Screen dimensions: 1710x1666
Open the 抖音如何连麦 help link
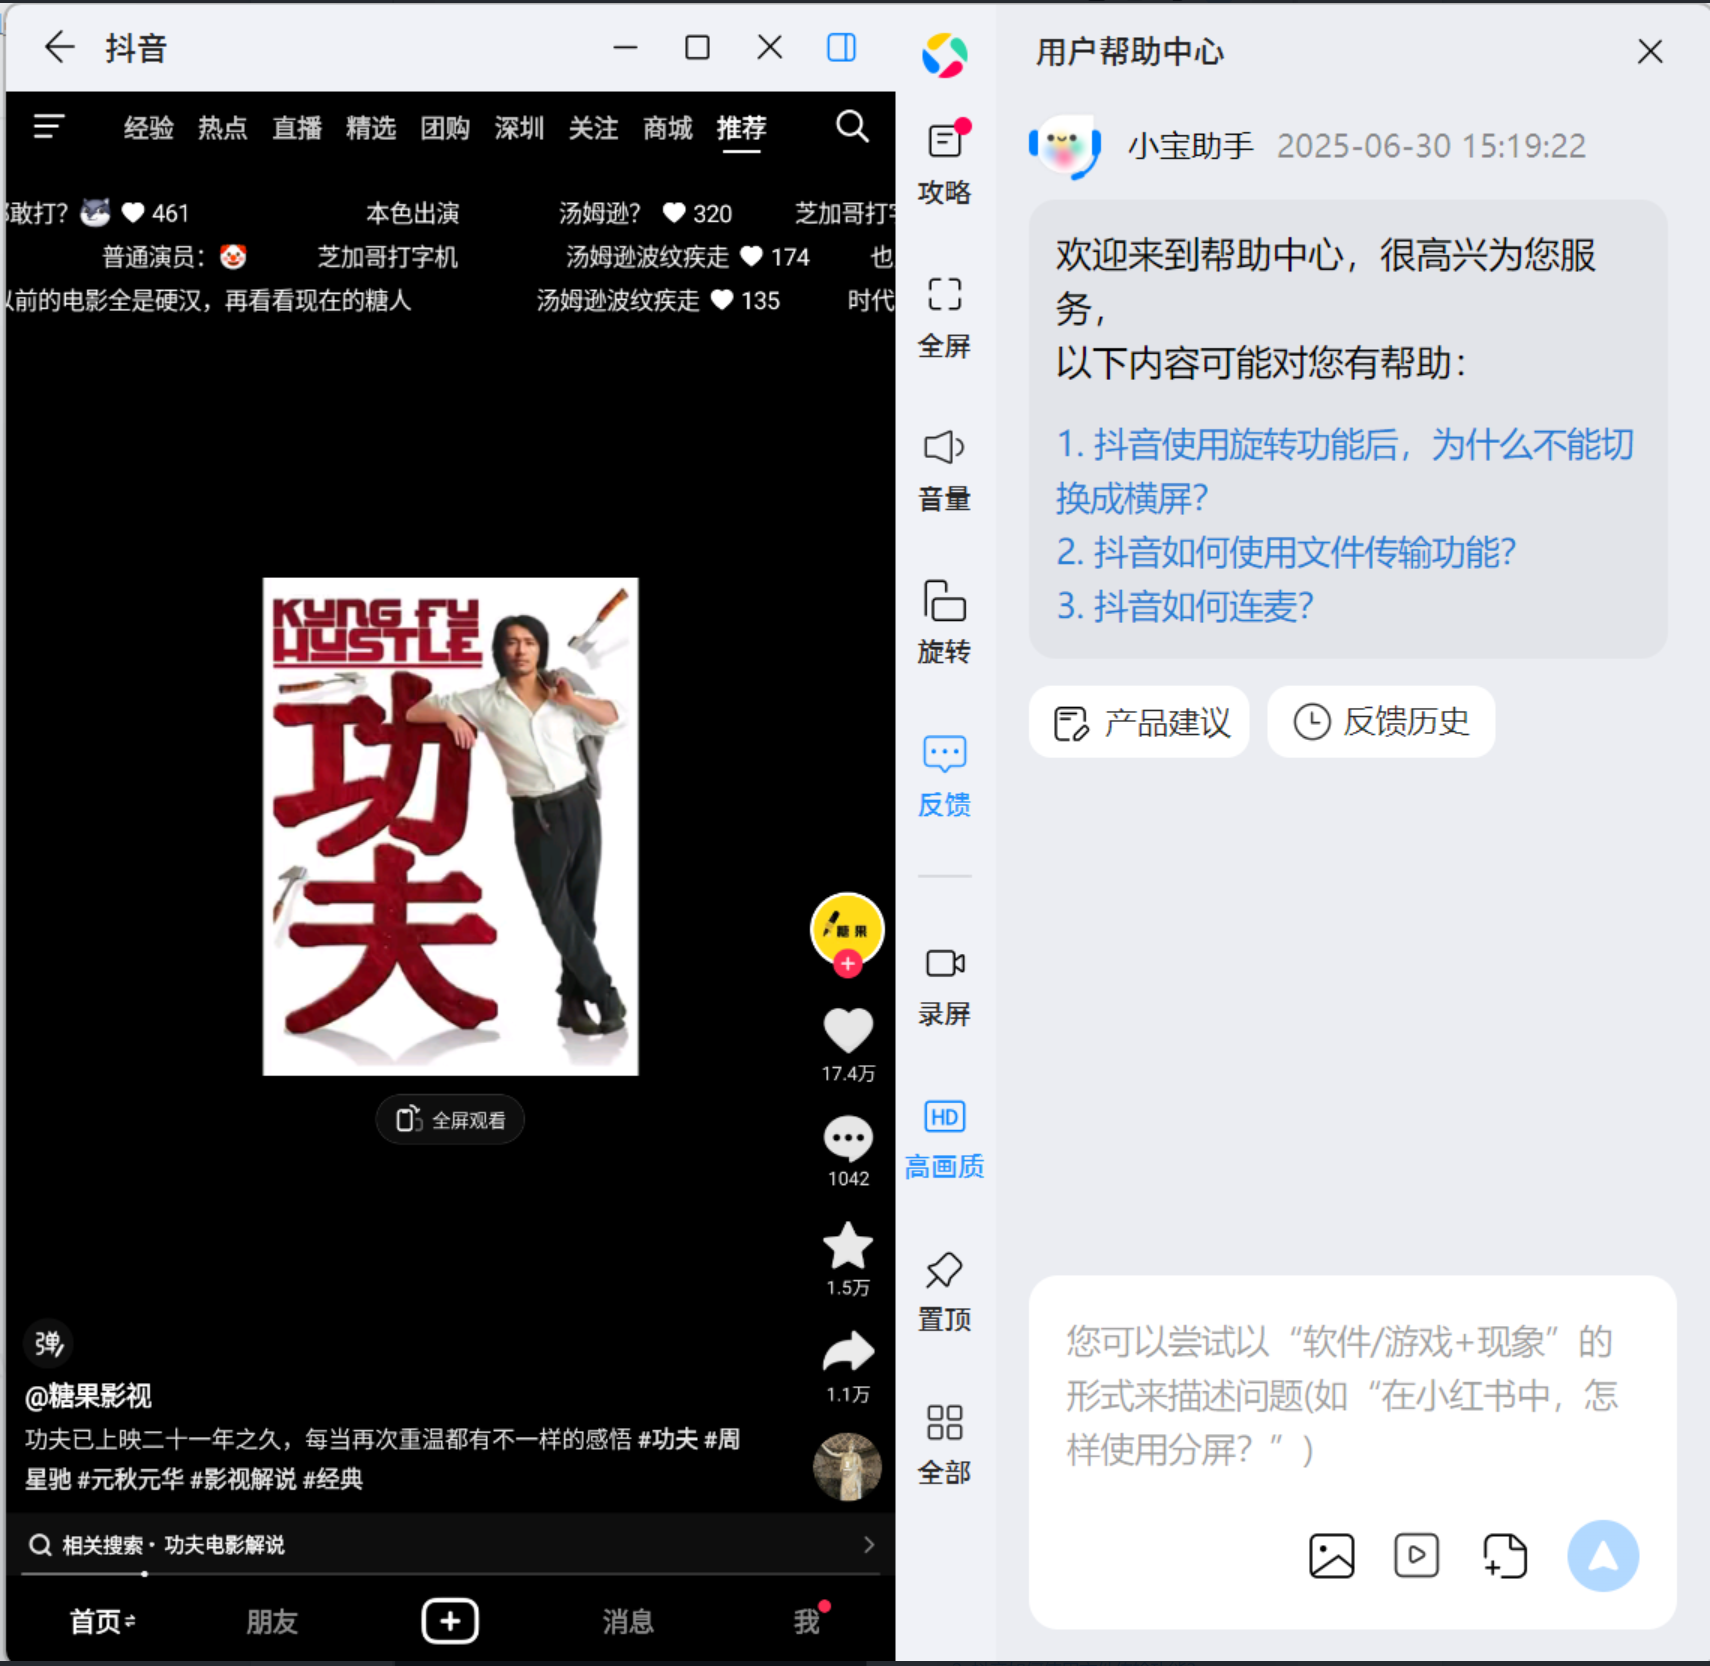(1185, 606)
